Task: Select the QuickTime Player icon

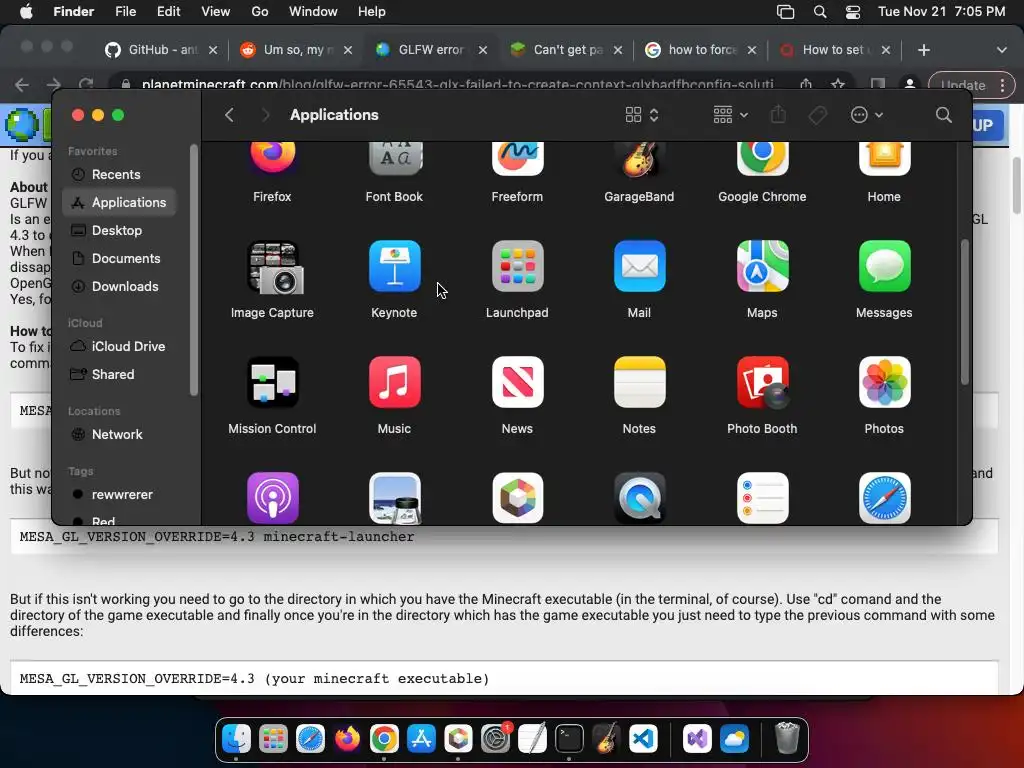Action: [639, 498]
